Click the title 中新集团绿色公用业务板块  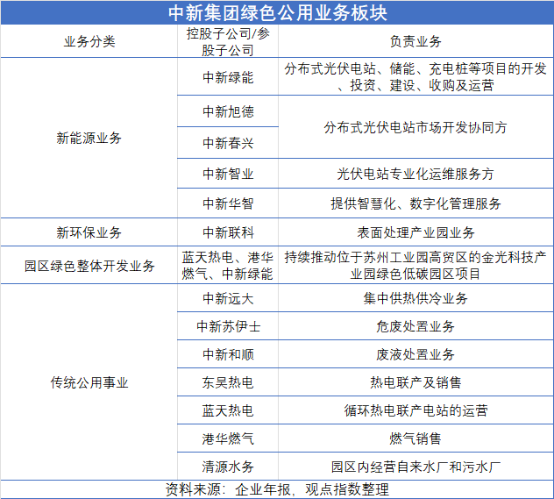[x=277, y=12]
